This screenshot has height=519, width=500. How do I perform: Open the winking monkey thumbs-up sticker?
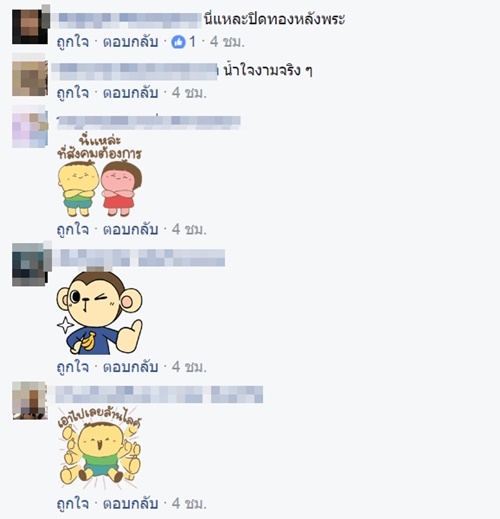point(99,313)
